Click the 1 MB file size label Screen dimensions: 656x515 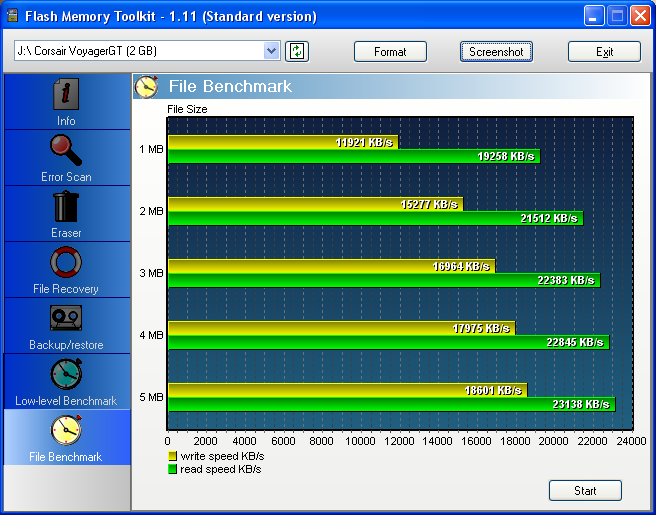(x=151, y=149)
